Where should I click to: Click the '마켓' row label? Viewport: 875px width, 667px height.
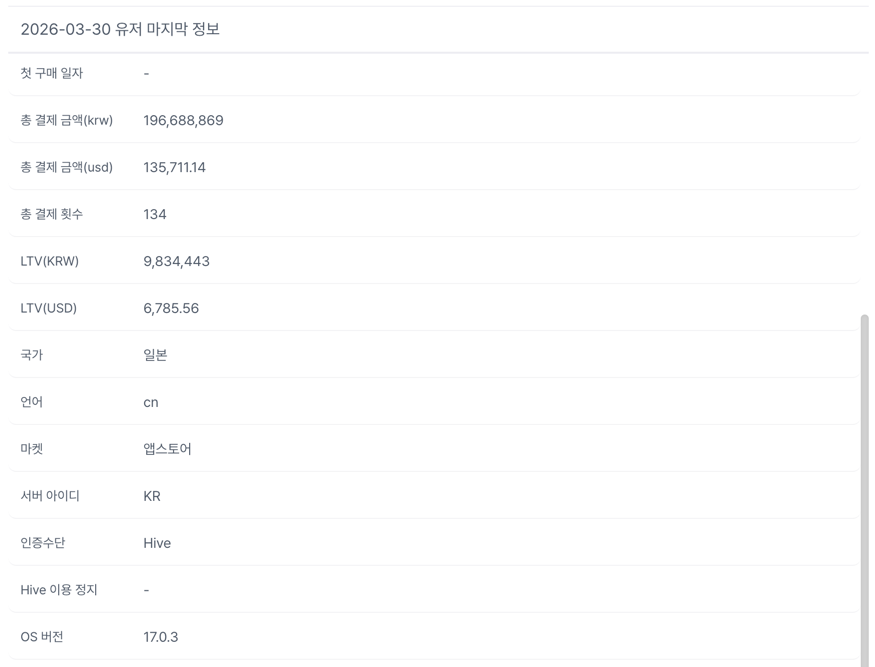click(x=32, y=449)
